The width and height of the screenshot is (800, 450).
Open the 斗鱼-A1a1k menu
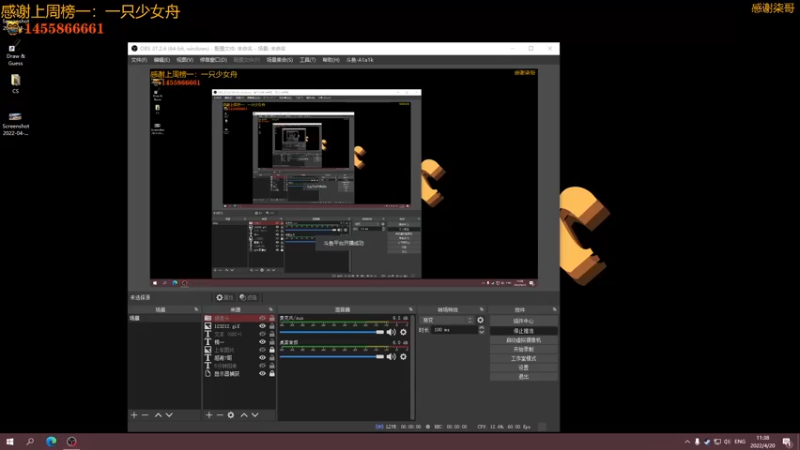point(360,60)
